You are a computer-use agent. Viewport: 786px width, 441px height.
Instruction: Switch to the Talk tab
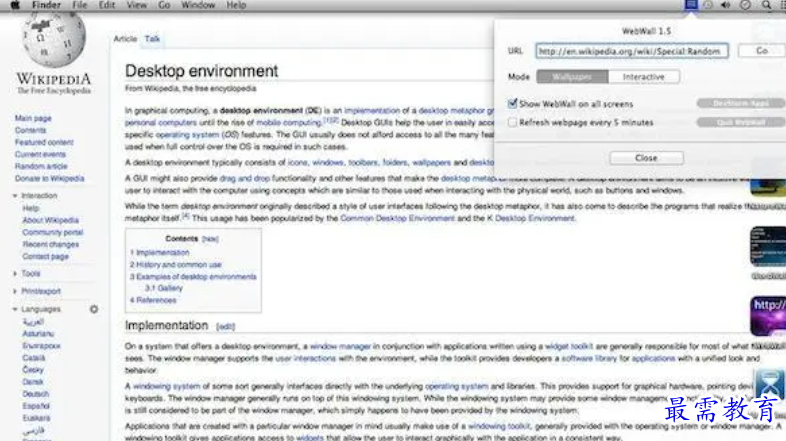[x=152, y=39]
